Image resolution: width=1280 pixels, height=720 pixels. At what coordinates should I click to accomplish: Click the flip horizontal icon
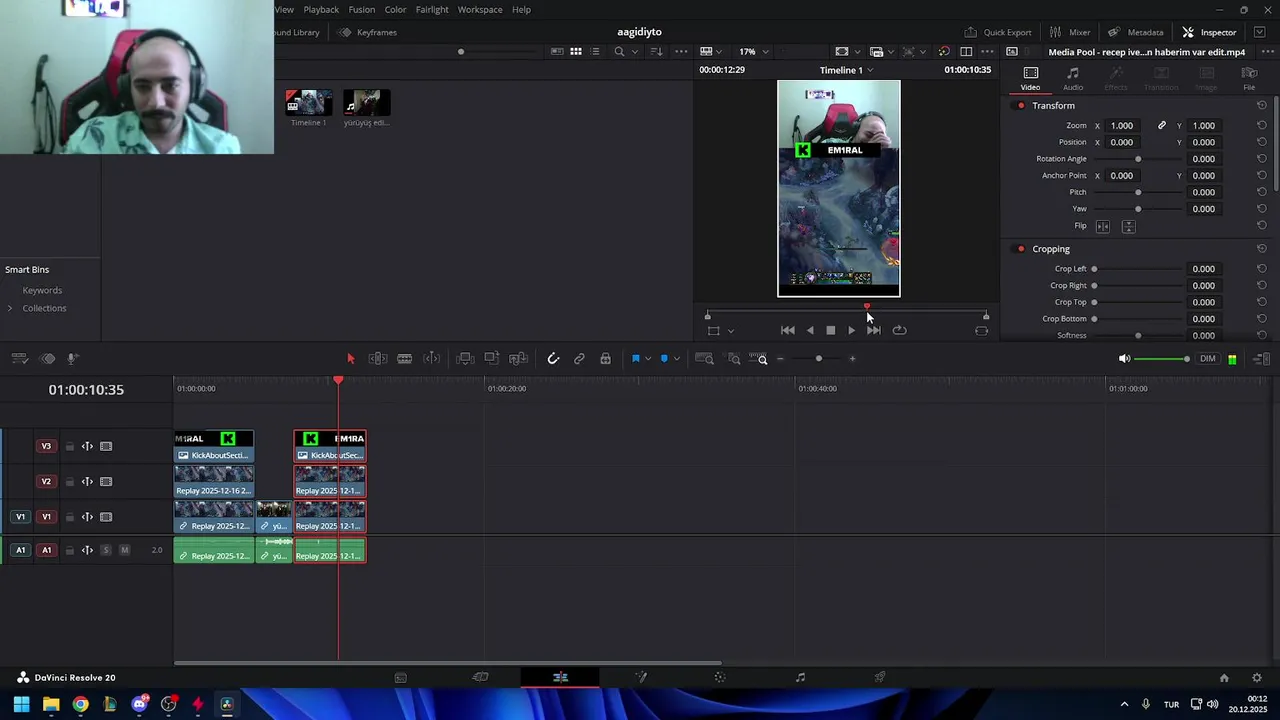coord(1103,227)
